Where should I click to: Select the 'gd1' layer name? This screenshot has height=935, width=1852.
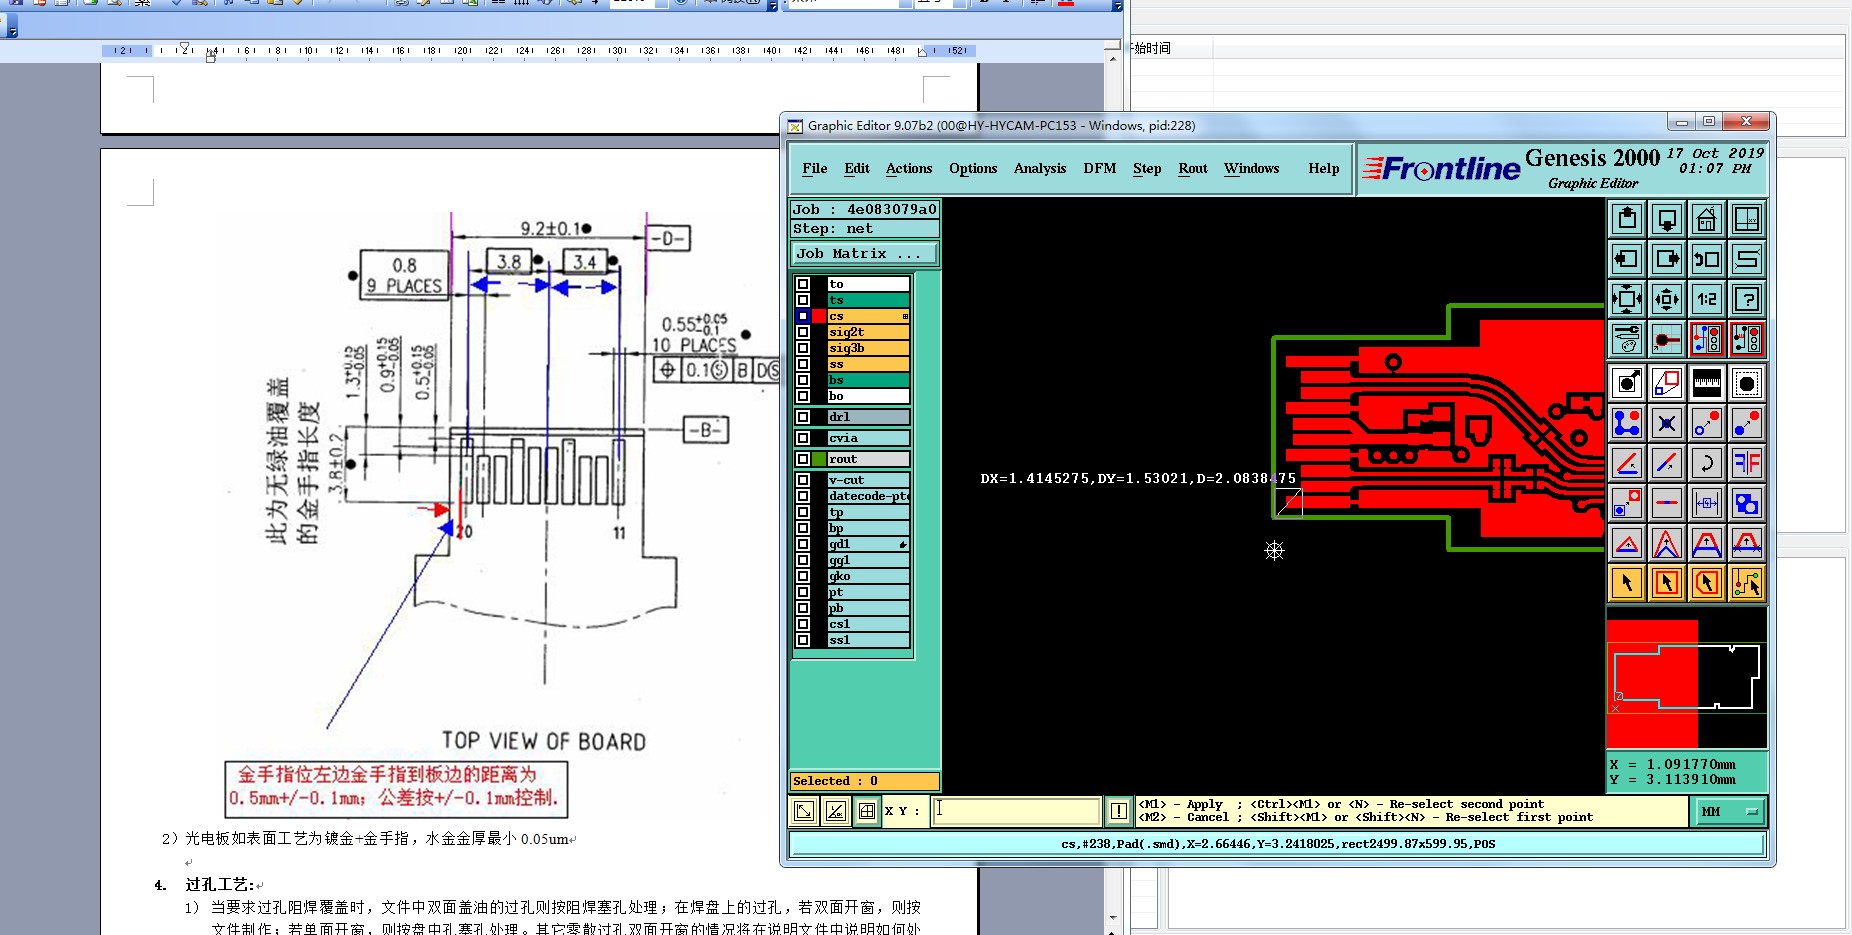[868, 544]
